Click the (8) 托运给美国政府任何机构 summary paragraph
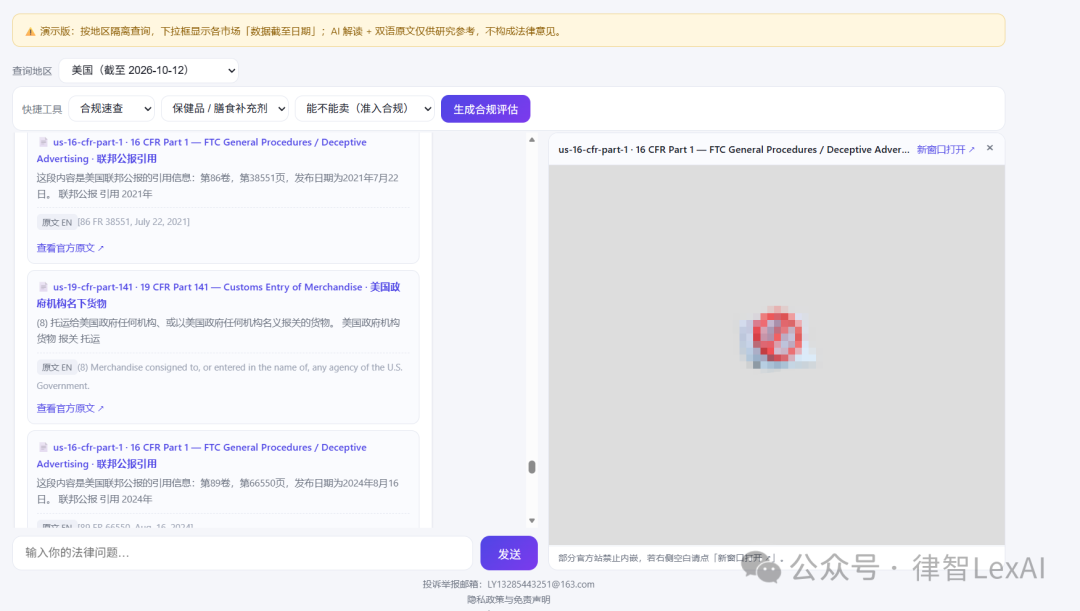 pos(218,331)
